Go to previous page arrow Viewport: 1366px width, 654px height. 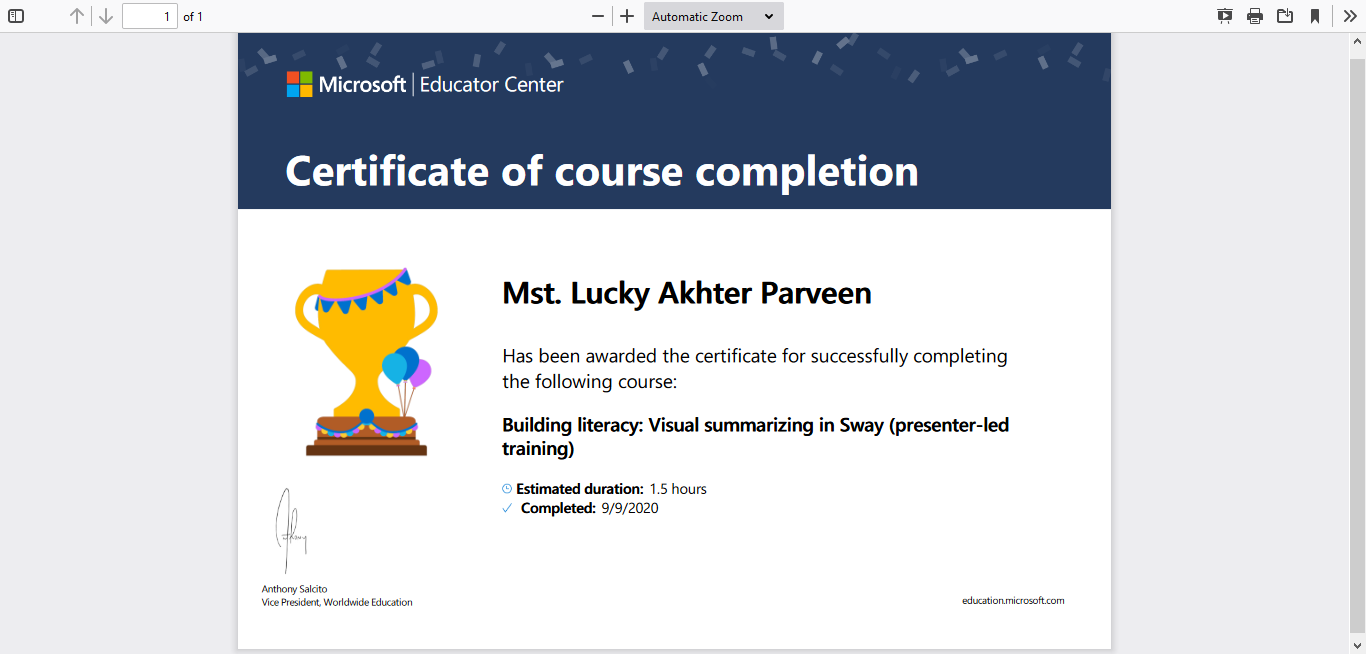(x=77, y=16)
